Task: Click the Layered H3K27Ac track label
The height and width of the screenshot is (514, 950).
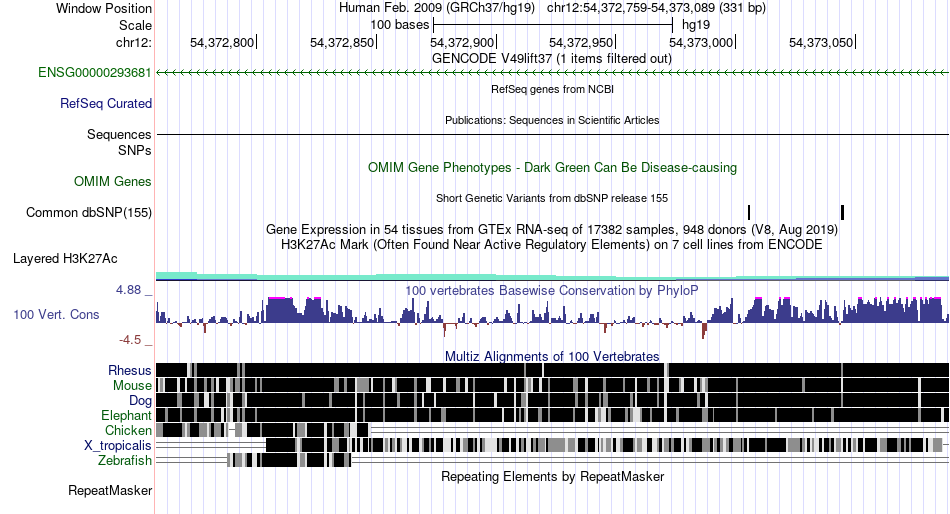Action: [65, 259]
